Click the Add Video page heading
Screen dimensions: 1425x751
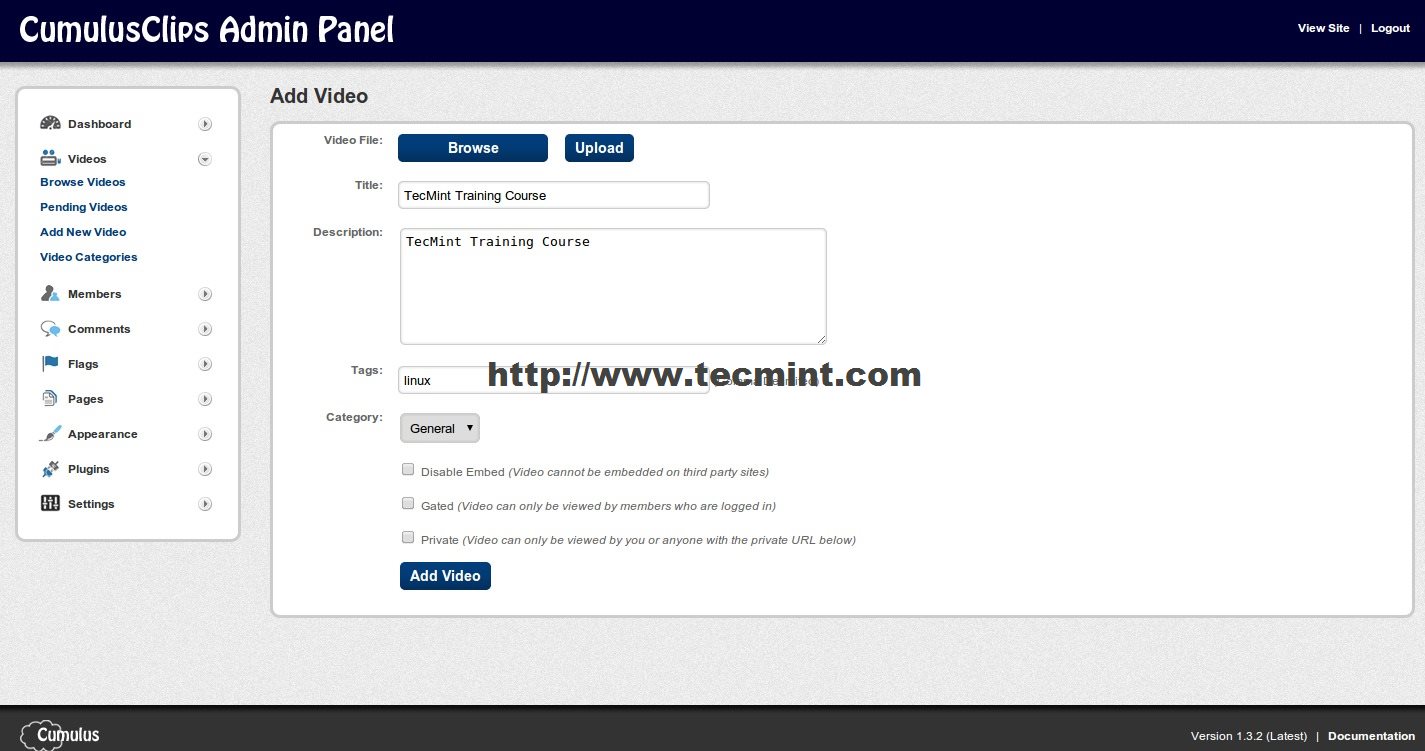click(319, 96)
